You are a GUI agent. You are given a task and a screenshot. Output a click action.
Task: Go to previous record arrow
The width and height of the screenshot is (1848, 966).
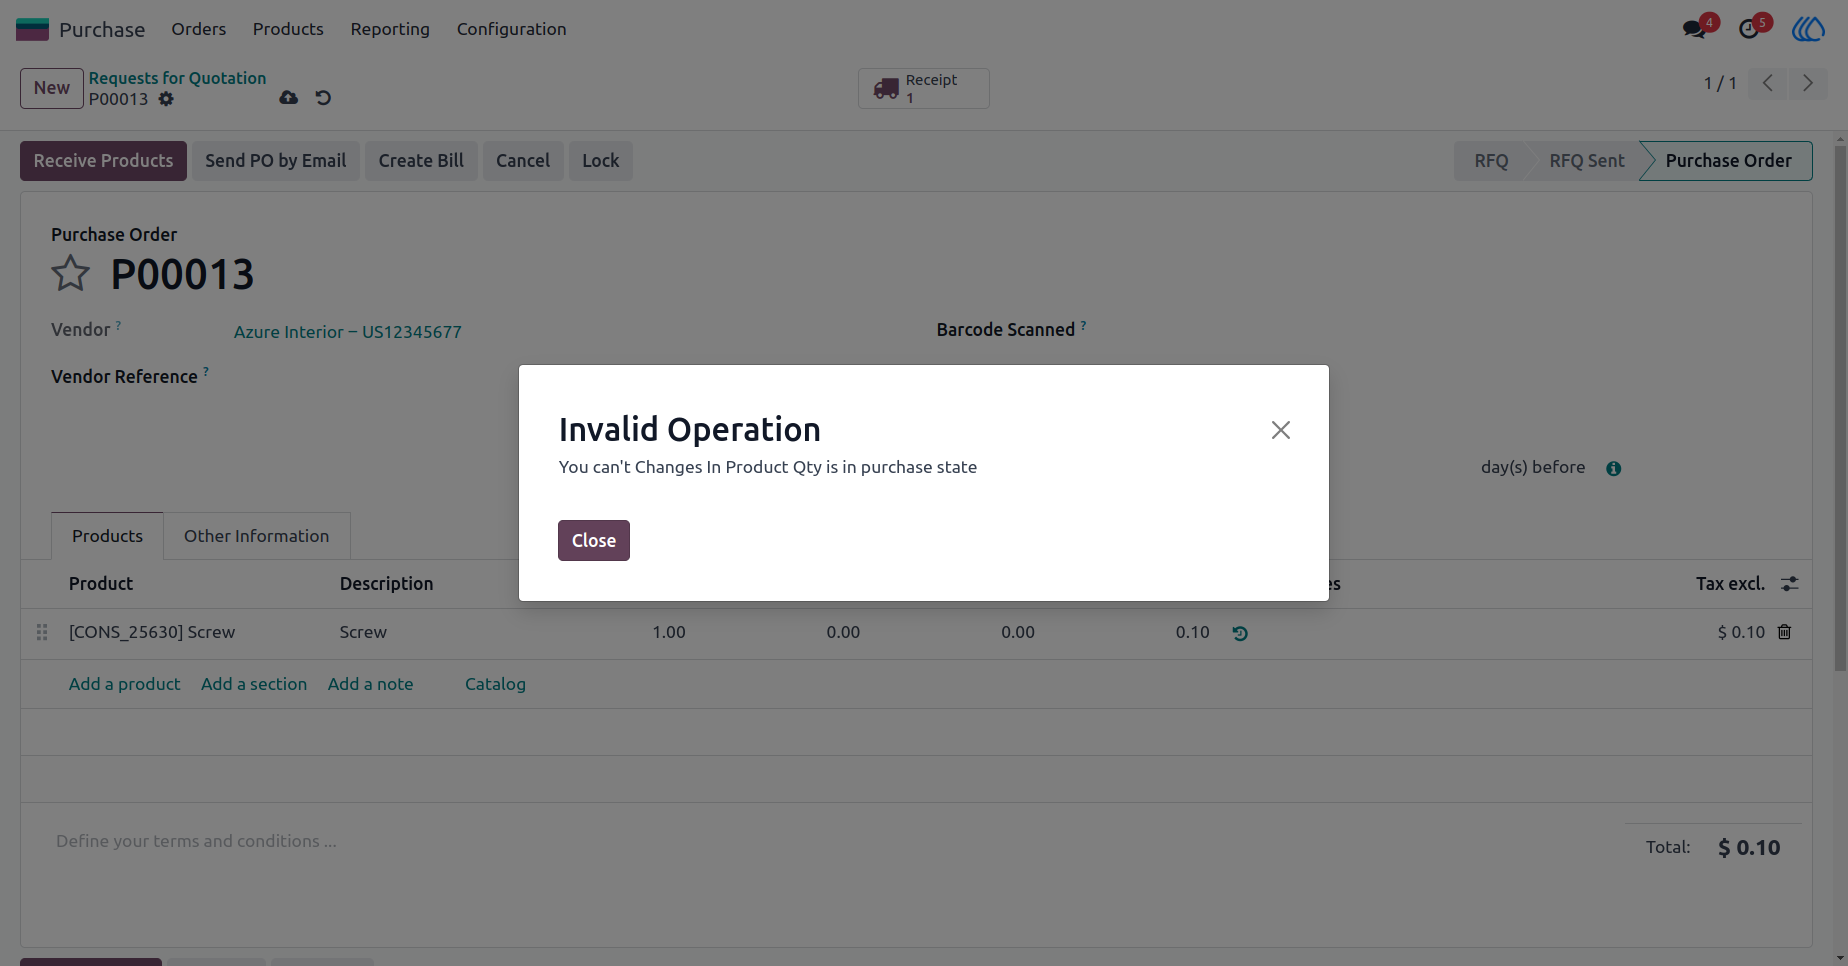tap(1768, 83)
